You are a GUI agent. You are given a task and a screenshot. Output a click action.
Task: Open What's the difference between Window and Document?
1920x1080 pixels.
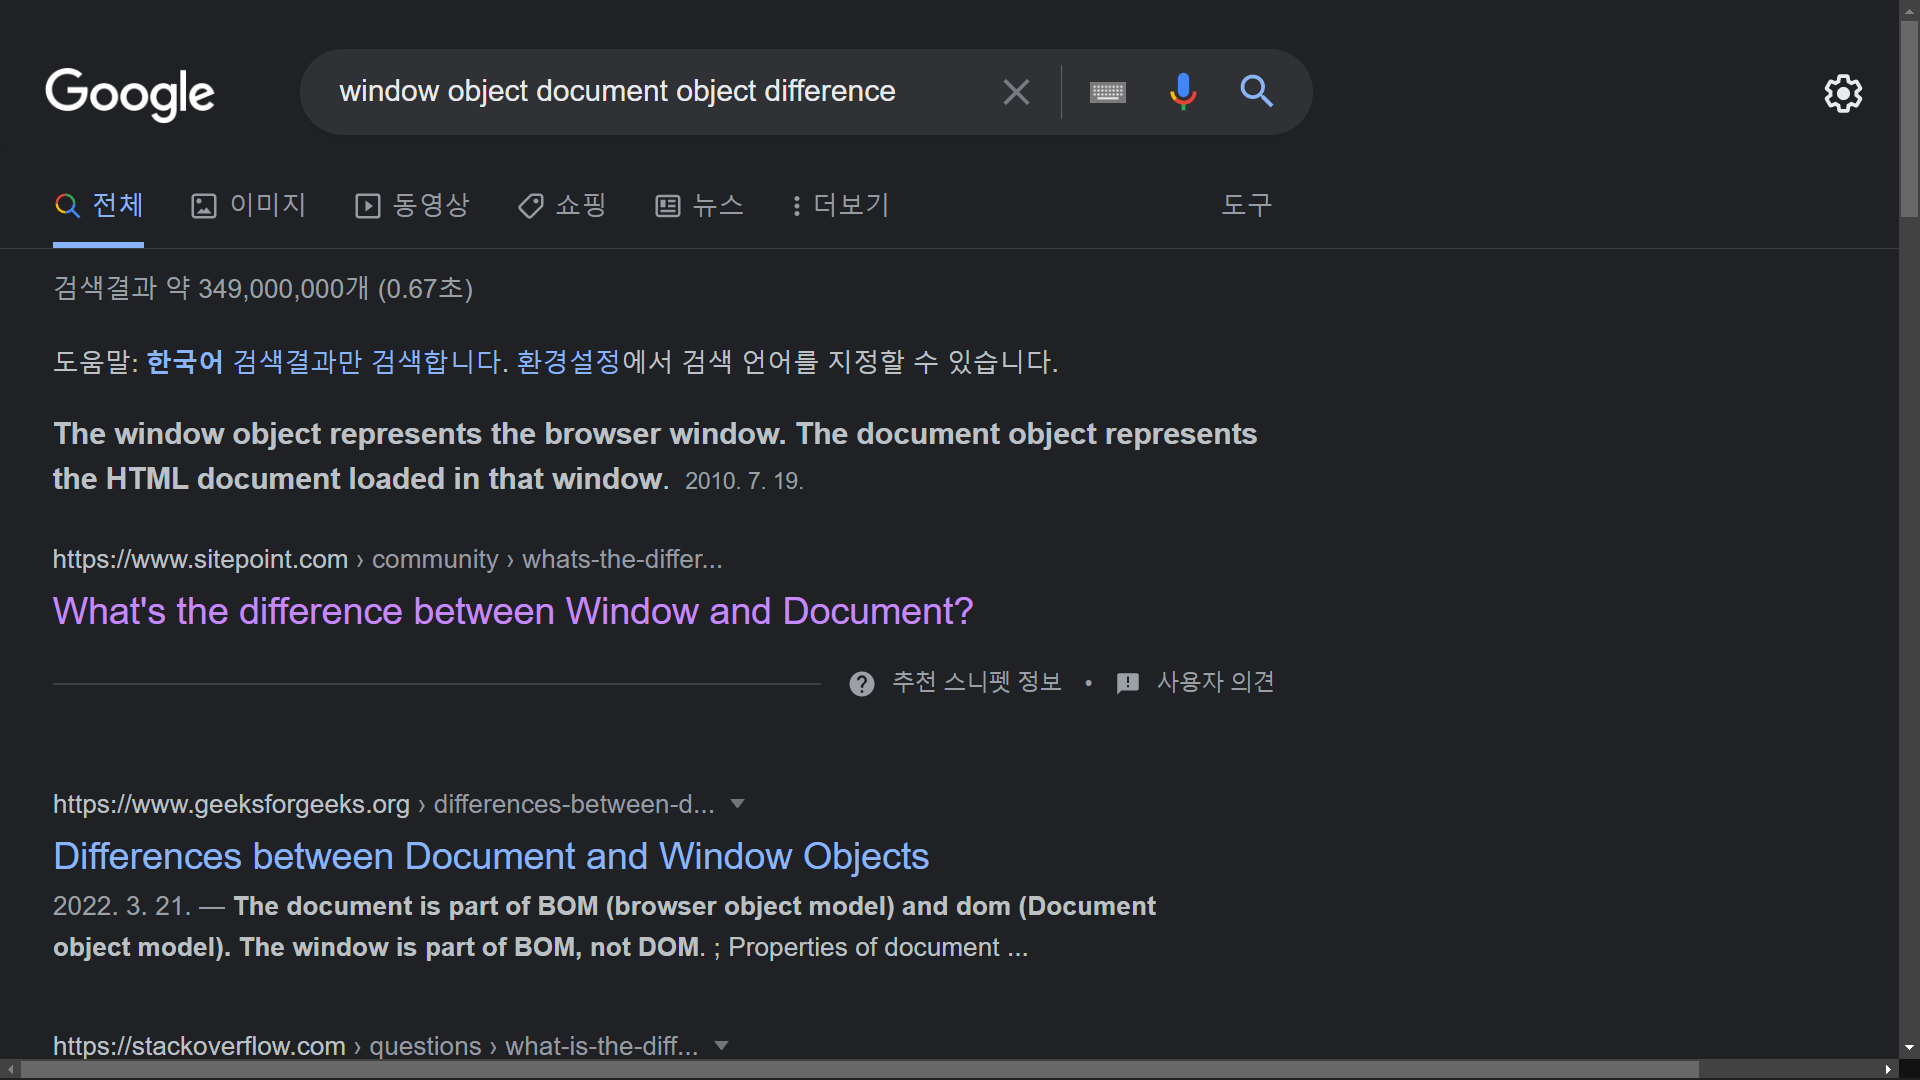513,611
